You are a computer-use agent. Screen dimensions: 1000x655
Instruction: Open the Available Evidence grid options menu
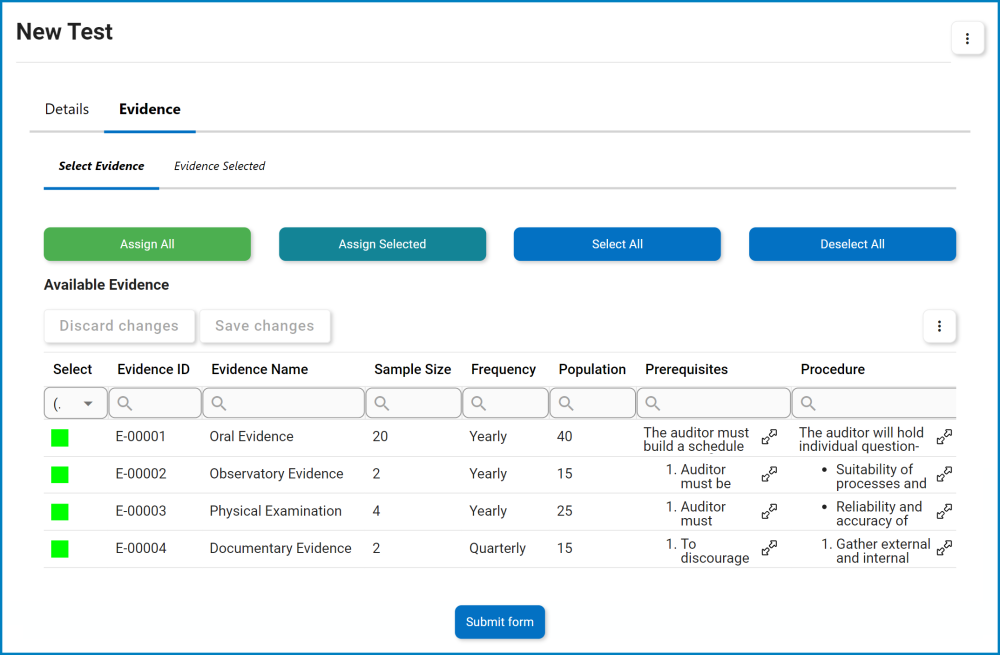(x=939, y=326)
